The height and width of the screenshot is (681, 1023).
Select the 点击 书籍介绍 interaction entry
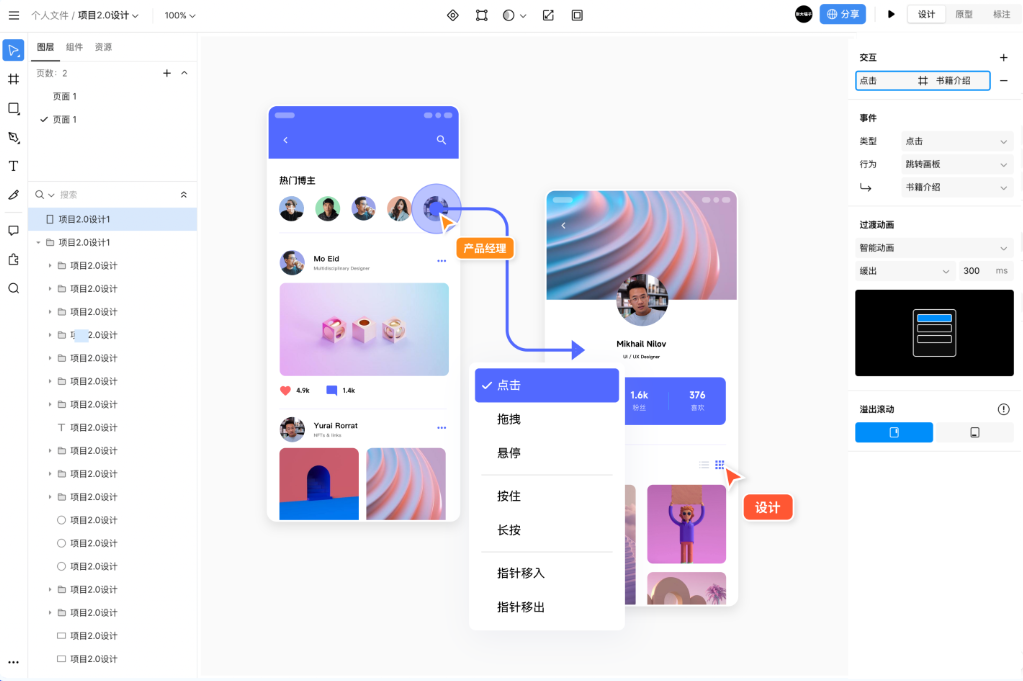click(923, 81)
